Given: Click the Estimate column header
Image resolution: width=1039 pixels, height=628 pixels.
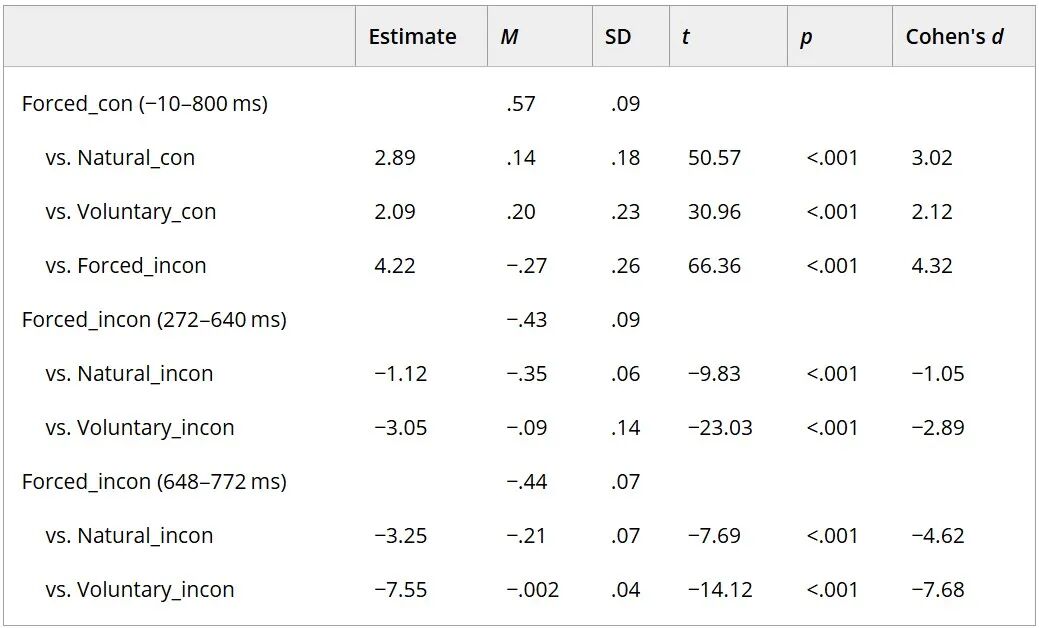Looking at the screenshot, I should pyautogui.click(x=412, y=36).
